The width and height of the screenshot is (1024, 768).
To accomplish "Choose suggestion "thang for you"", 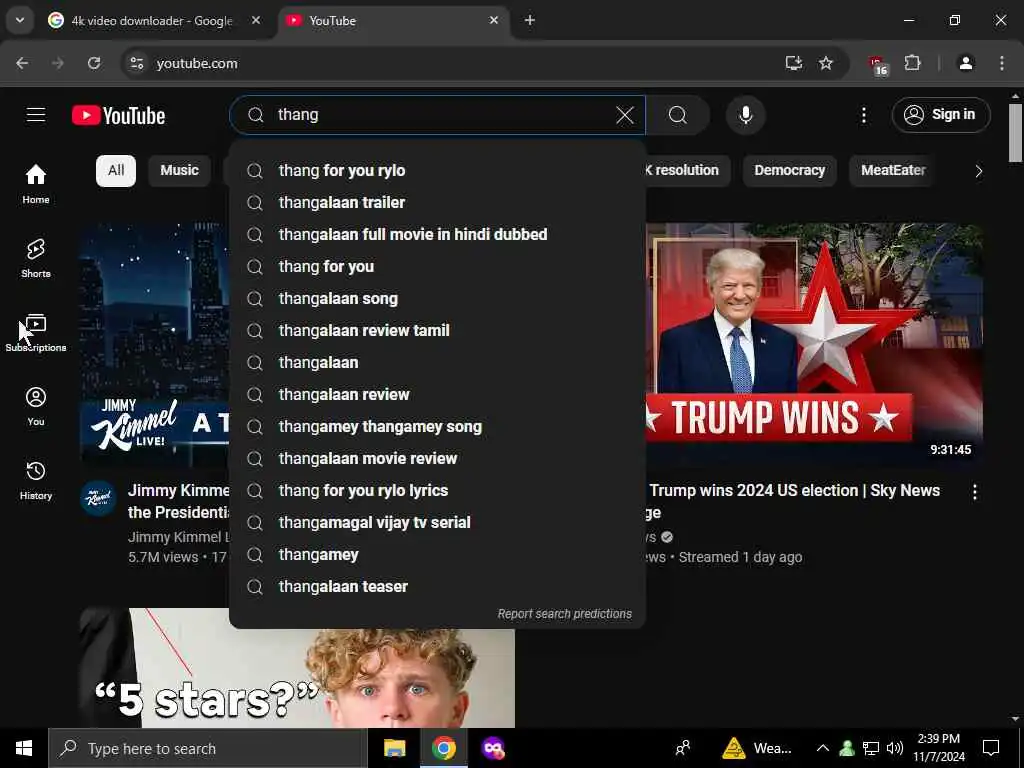I will click(438, 266).
